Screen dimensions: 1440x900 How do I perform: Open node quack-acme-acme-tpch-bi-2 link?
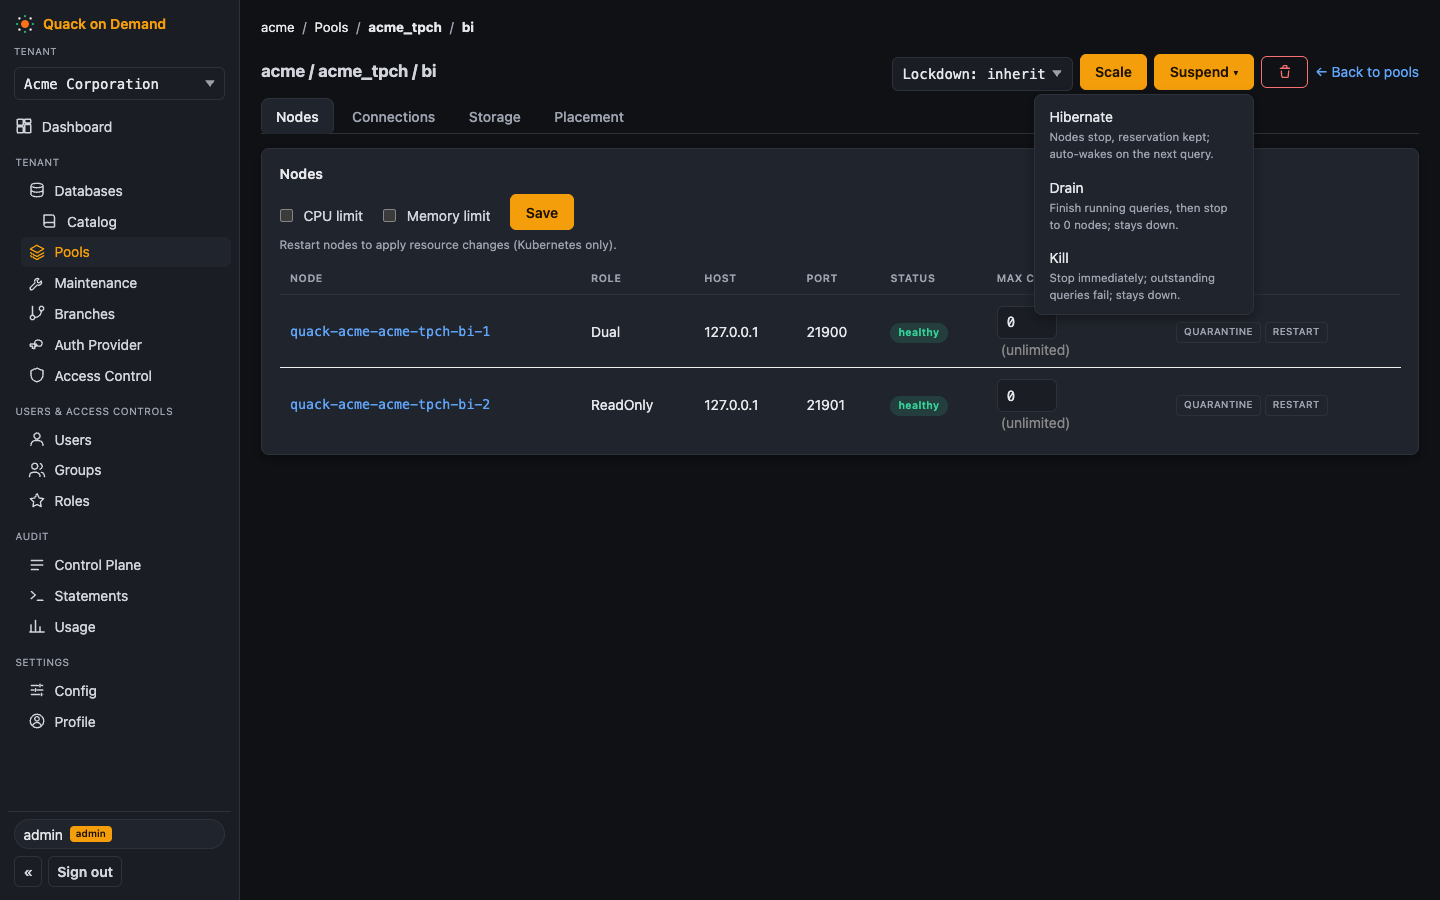390,404
